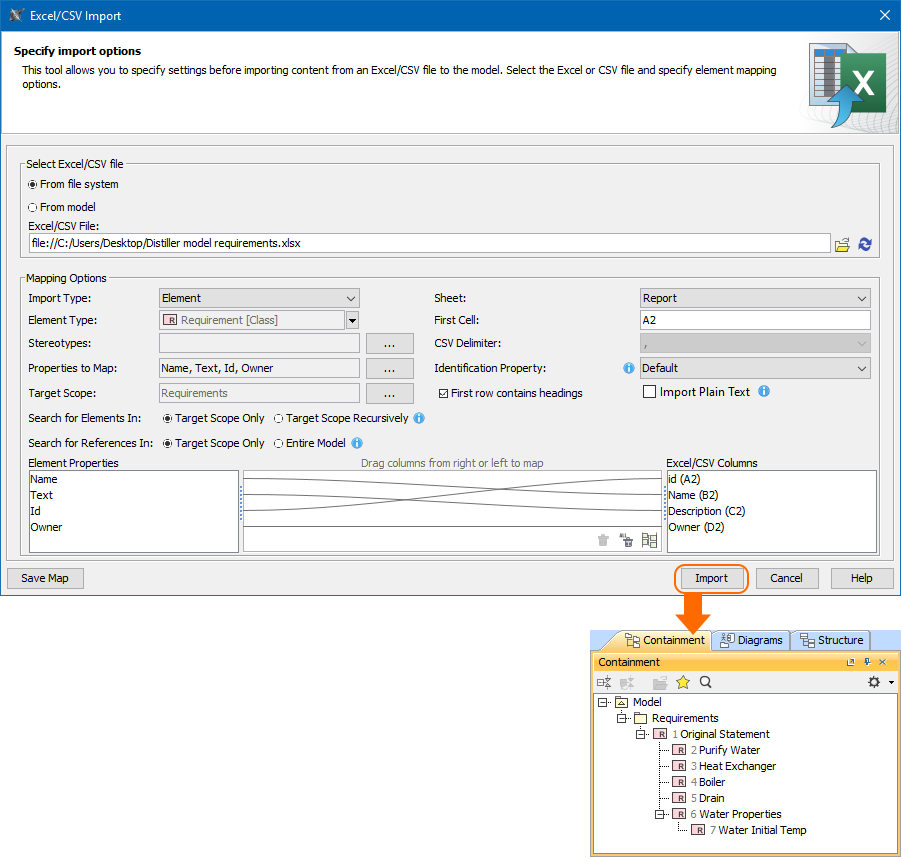Screen dimensions: 902x861
Task: Collapse the Water Properties tree node
Action: 659,814
